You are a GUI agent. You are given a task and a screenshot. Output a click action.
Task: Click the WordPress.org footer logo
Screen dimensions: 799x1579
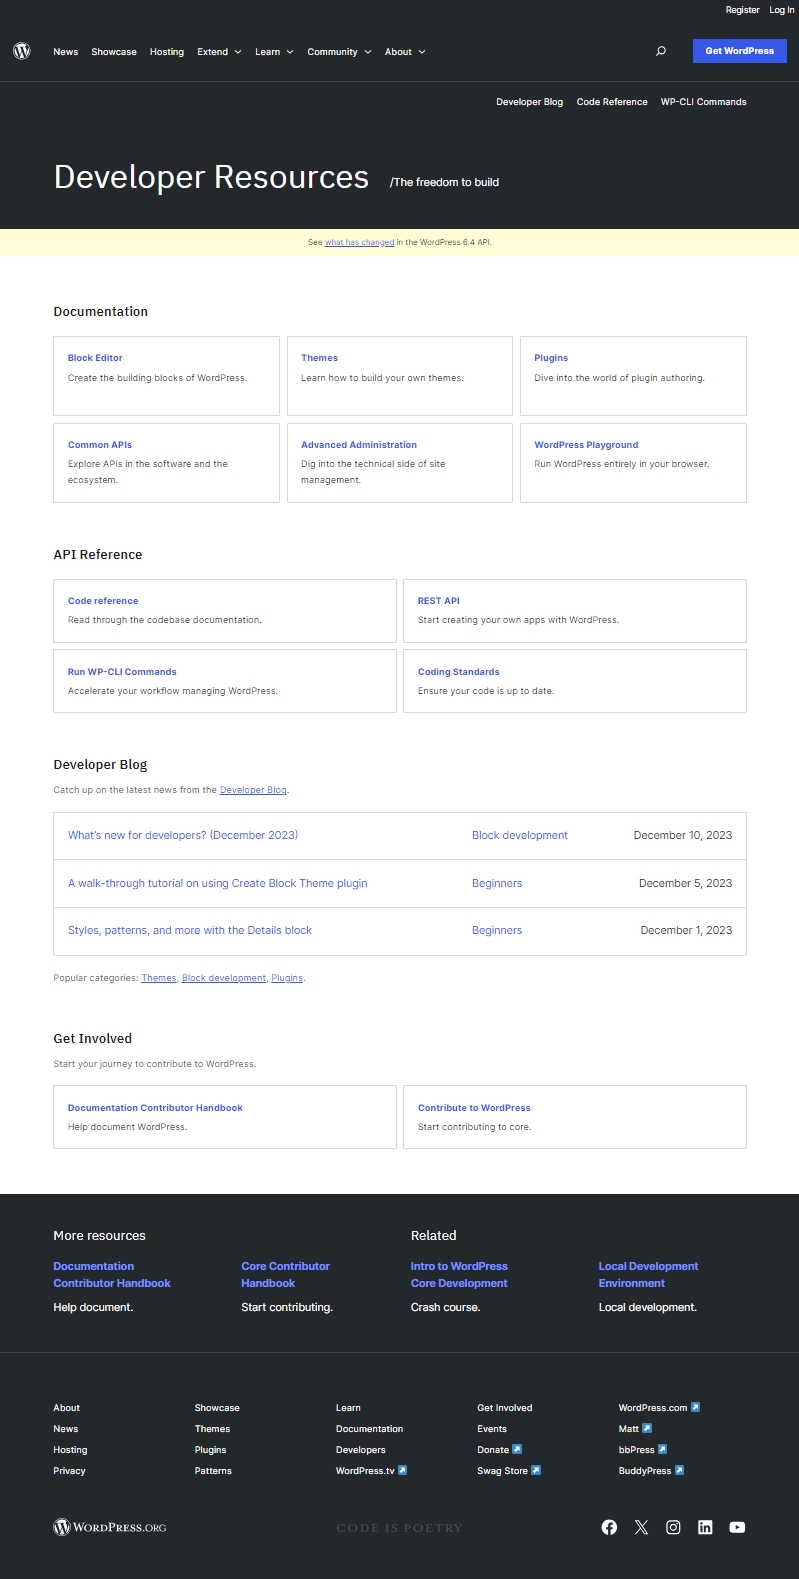(110, 1527)
